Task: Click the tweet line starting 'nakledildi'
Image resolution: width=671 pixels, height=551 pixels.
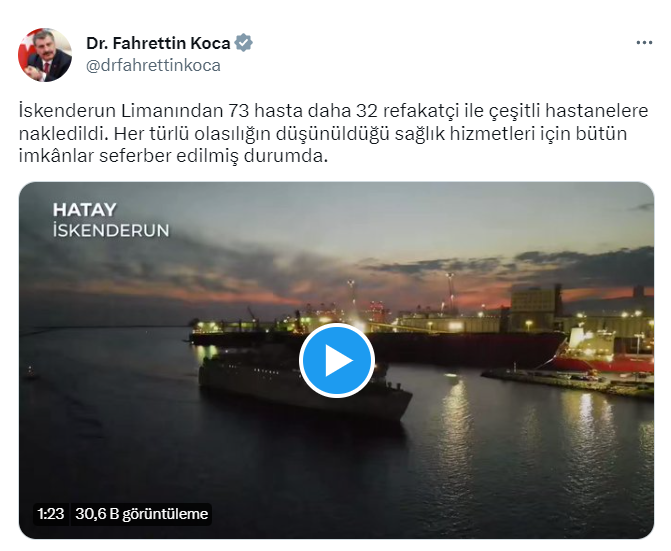Action: pyautogui.click(x=323, y=133)
